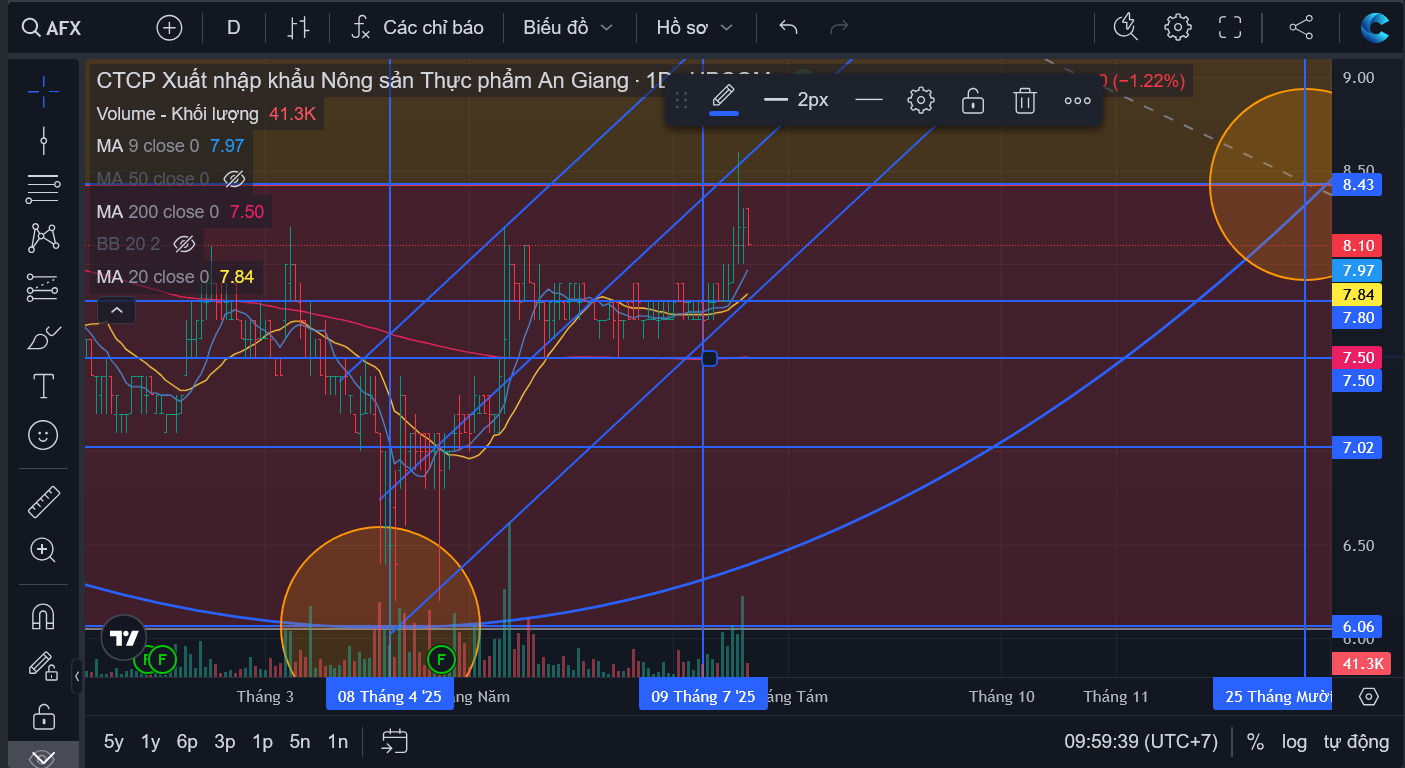Viewport: 1405px width, 768px height.
Task: Toggle magnet mode
Action: click(x=43, y=616)
